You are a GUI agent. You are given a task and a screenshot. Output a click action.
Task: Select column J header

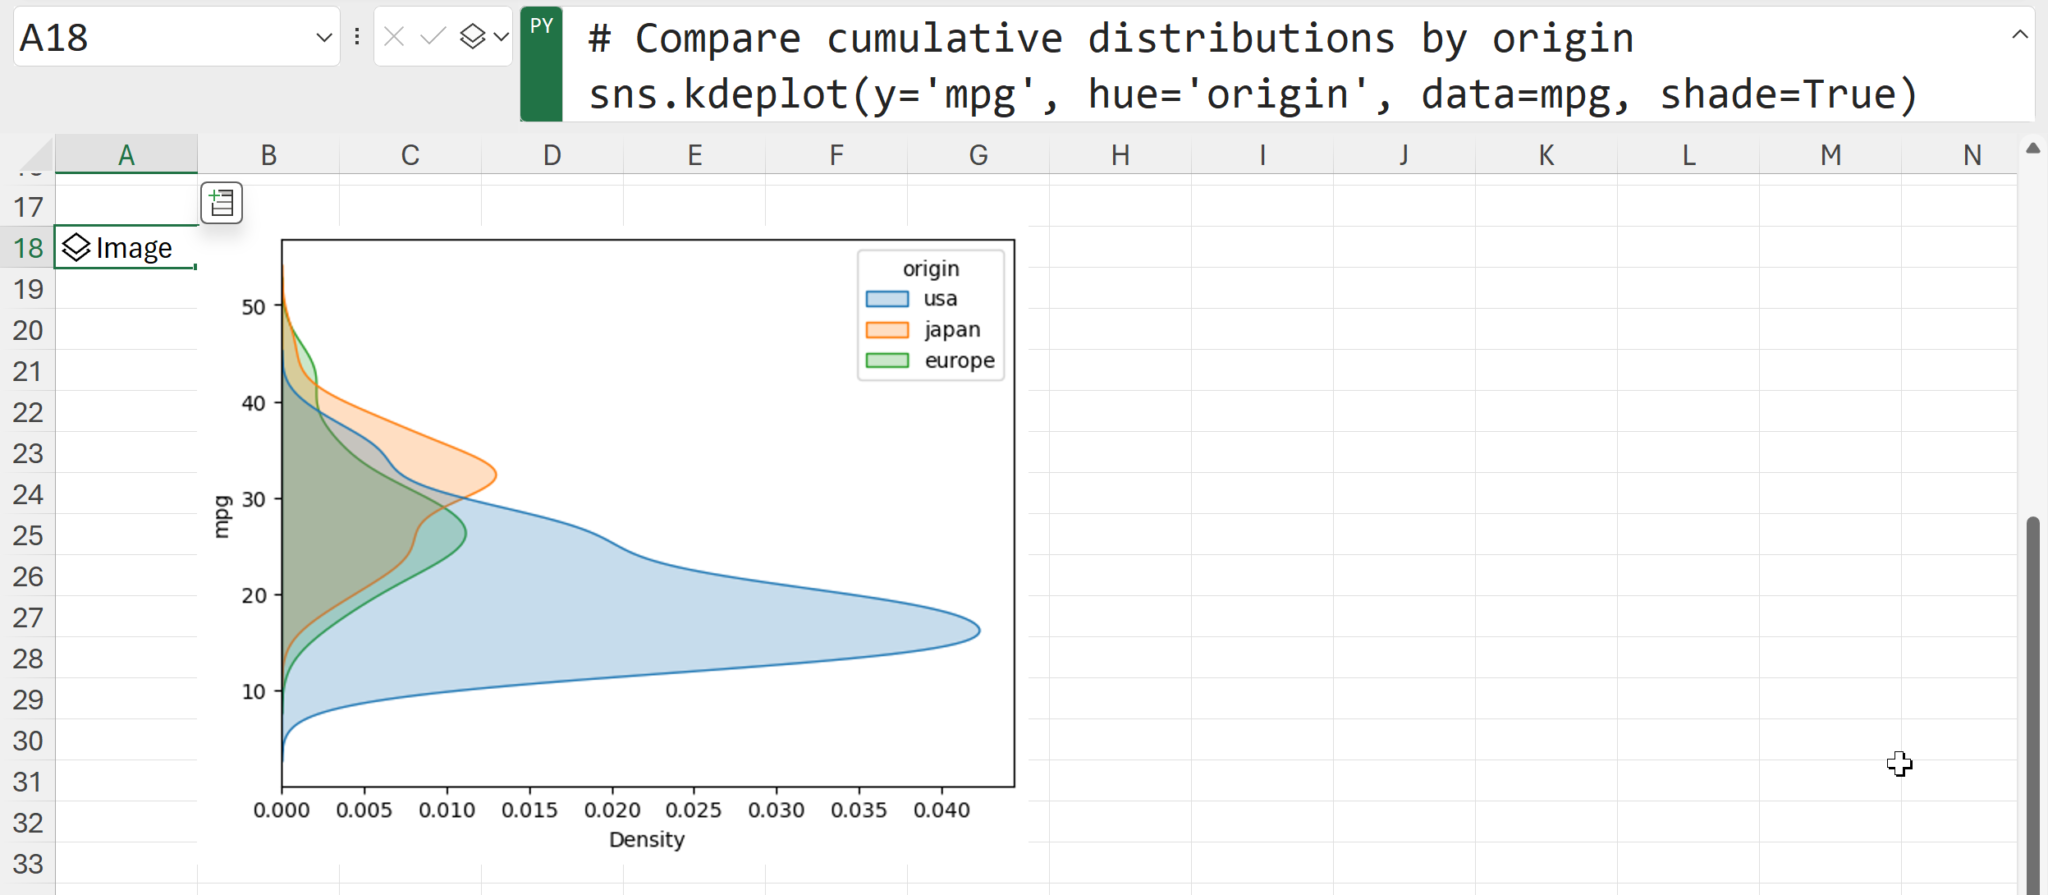1404,155
